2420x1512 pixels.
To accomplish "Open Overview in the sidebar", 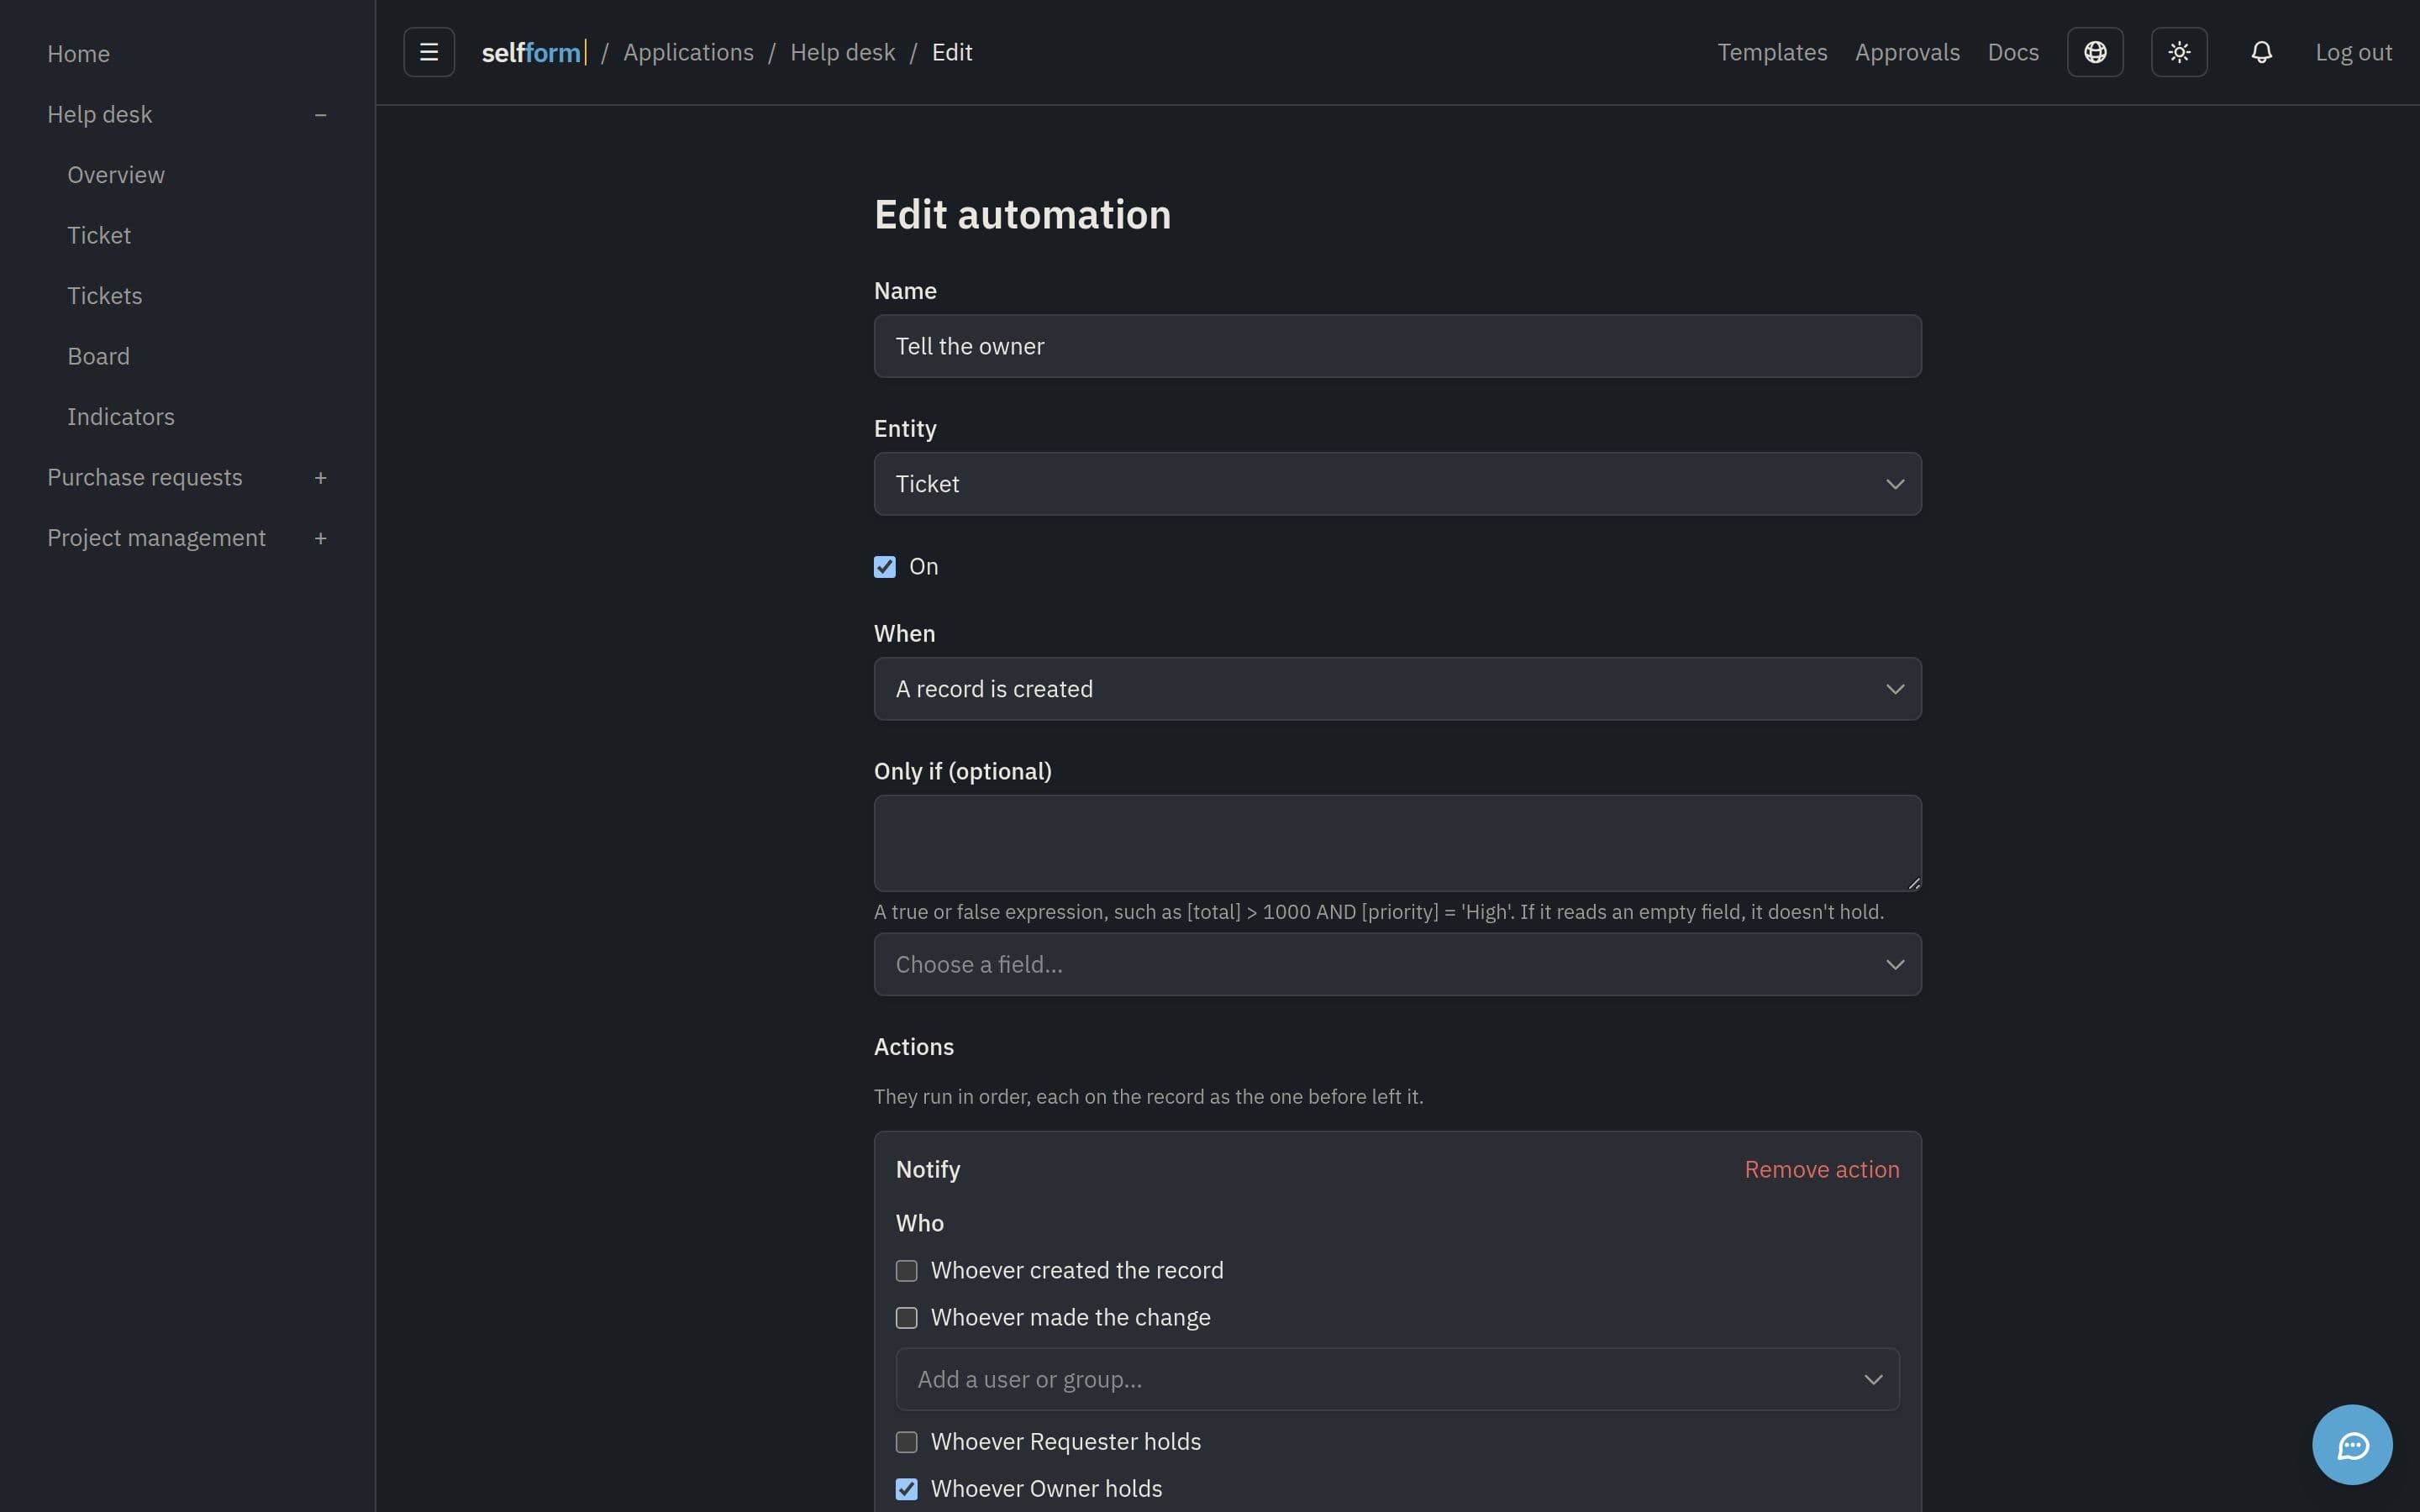I will pos(116,175).
